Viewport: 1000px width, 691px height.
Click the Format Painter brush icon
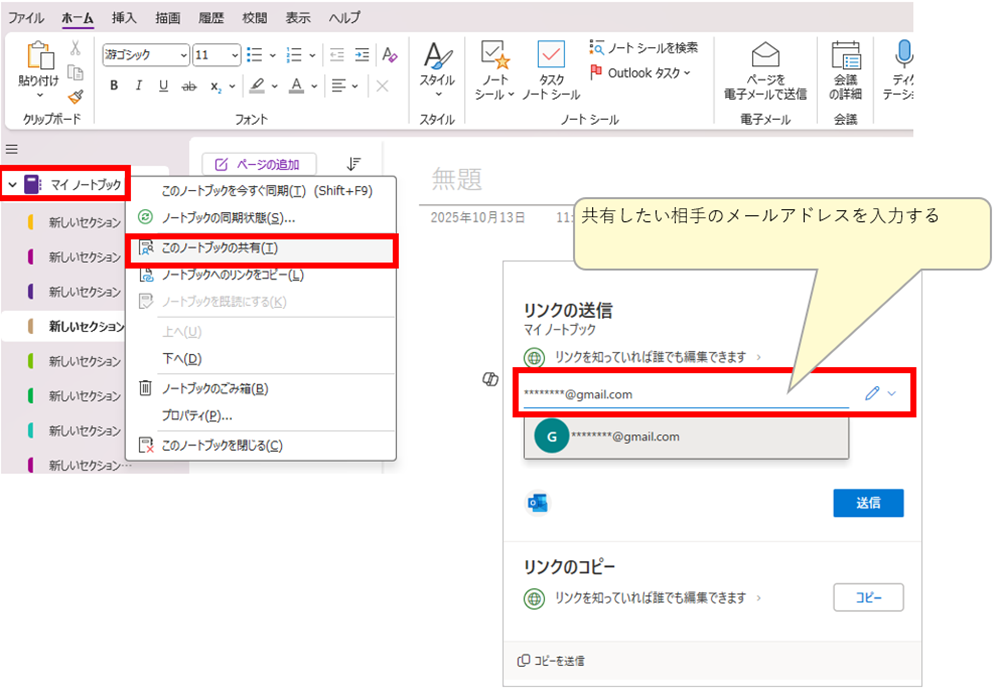point(75,97)
